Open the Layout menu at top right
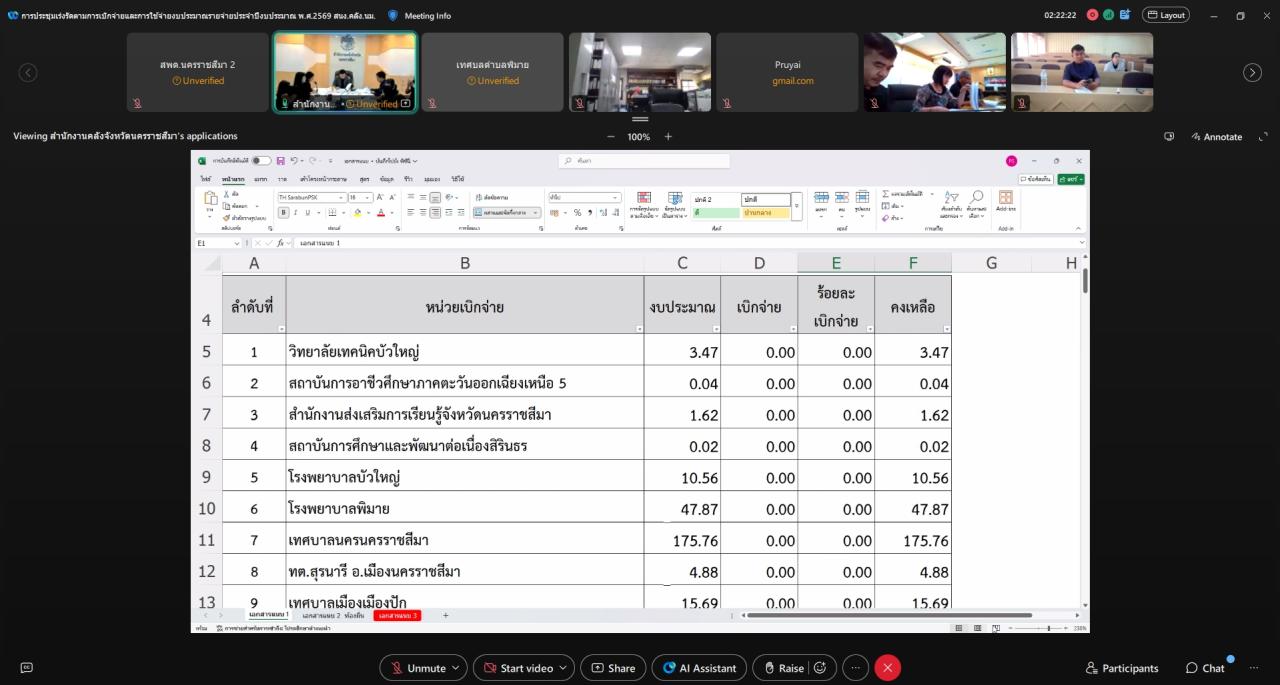 1166,15
